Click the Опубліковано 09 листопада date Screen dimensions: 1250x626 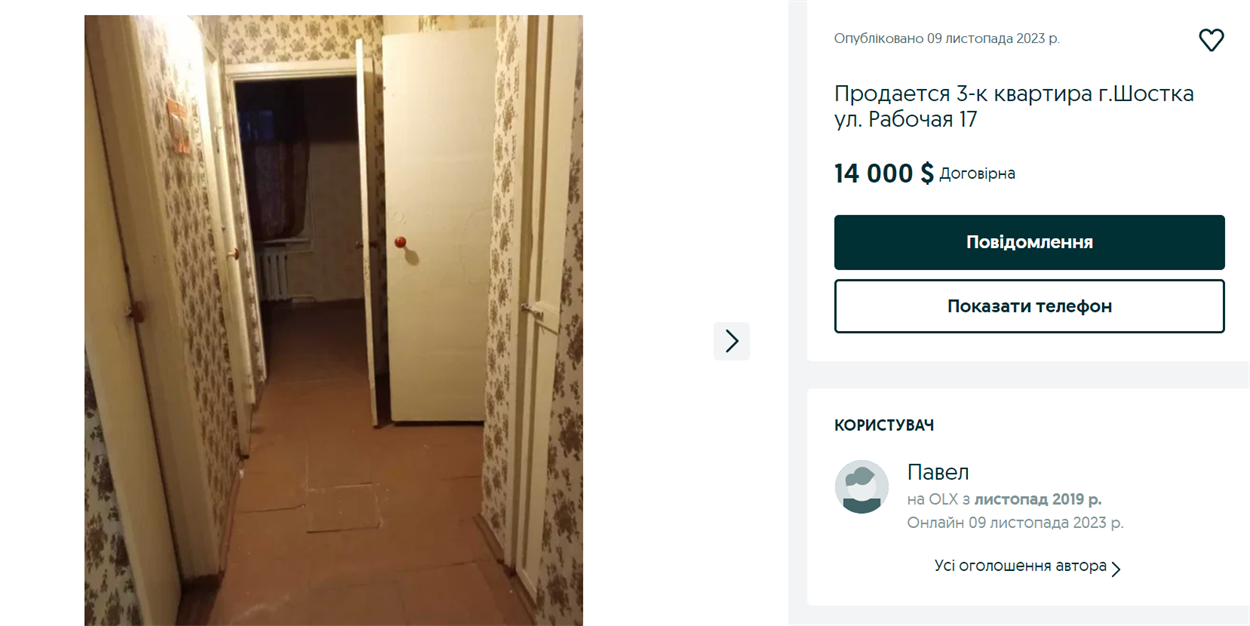947,38
